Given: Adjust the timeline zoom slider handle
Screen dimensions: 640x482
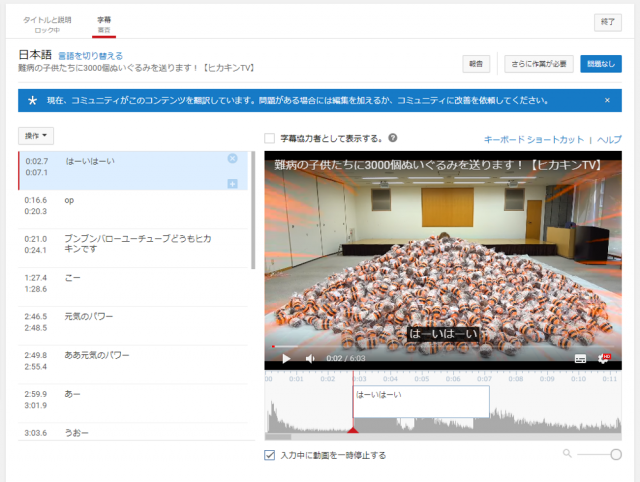Looking at the screenshot, I should tap(616, 454).
